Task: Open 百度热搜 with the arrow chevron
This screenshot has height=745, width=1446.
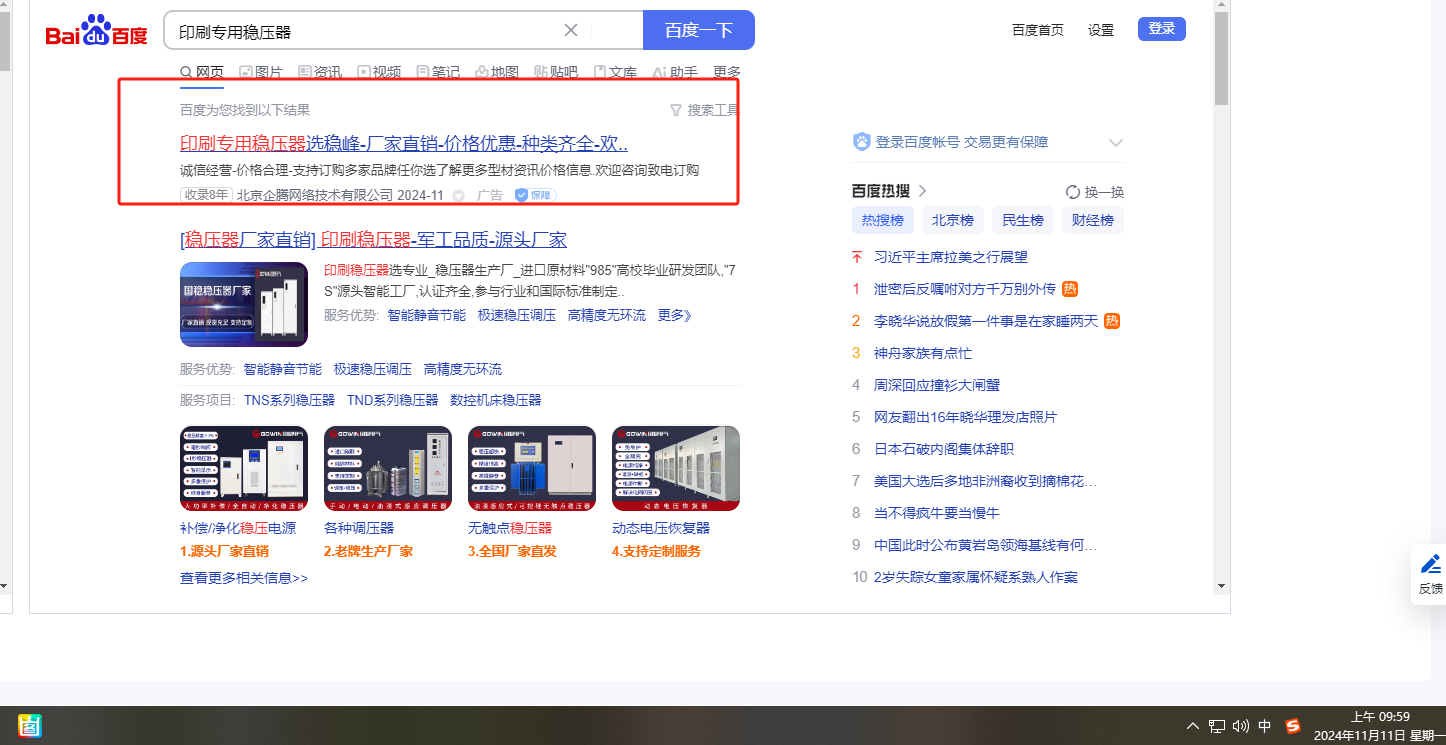Action: coord(922,191)
